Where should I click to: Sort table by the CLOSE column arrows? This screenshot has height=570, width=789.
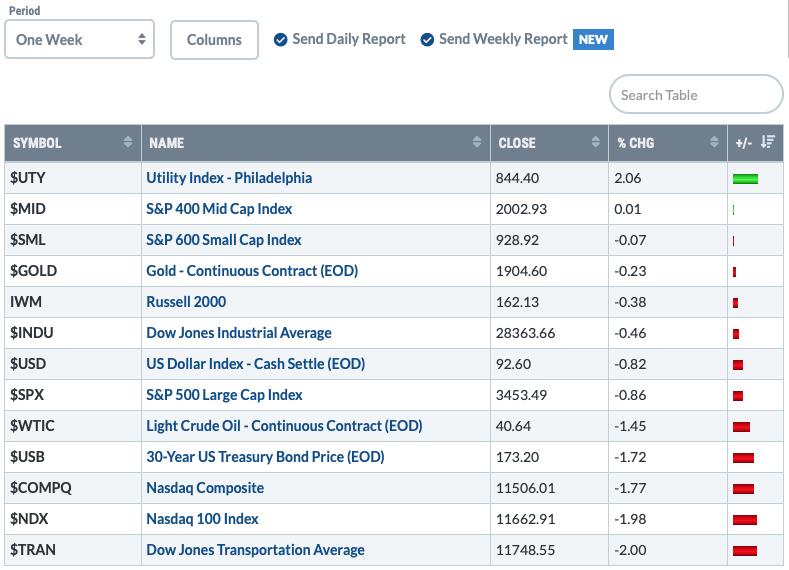[x=595, y=142]
